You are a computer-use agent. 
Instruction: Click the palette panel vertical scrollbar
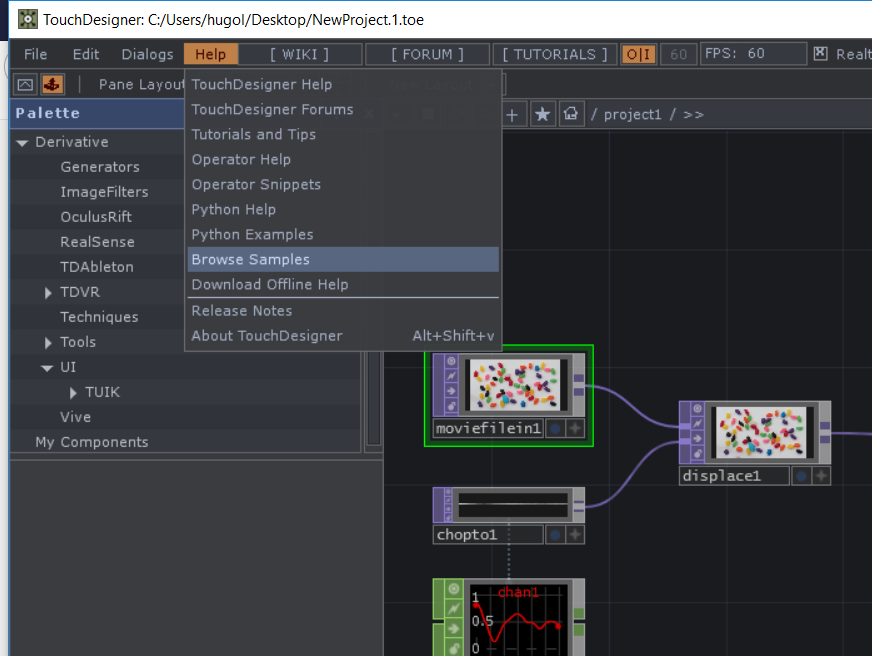click(x=374, y=399)
